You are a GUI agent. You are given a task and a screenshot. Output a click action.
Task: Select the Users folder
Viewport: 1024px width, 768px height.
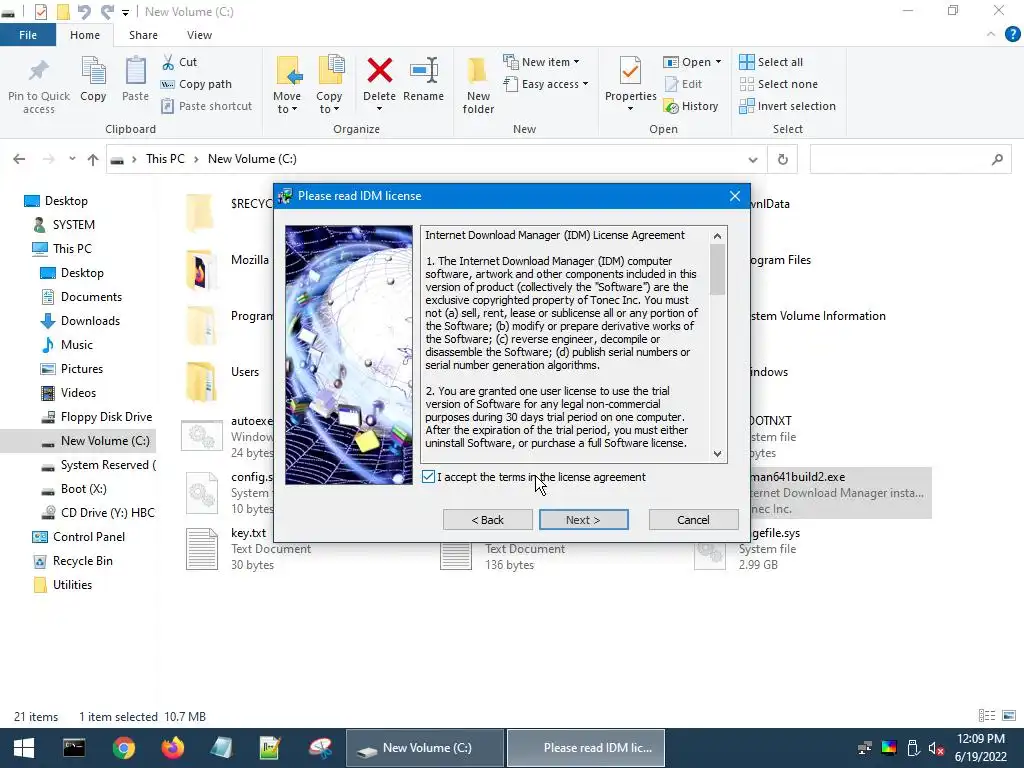pos(225,380)
